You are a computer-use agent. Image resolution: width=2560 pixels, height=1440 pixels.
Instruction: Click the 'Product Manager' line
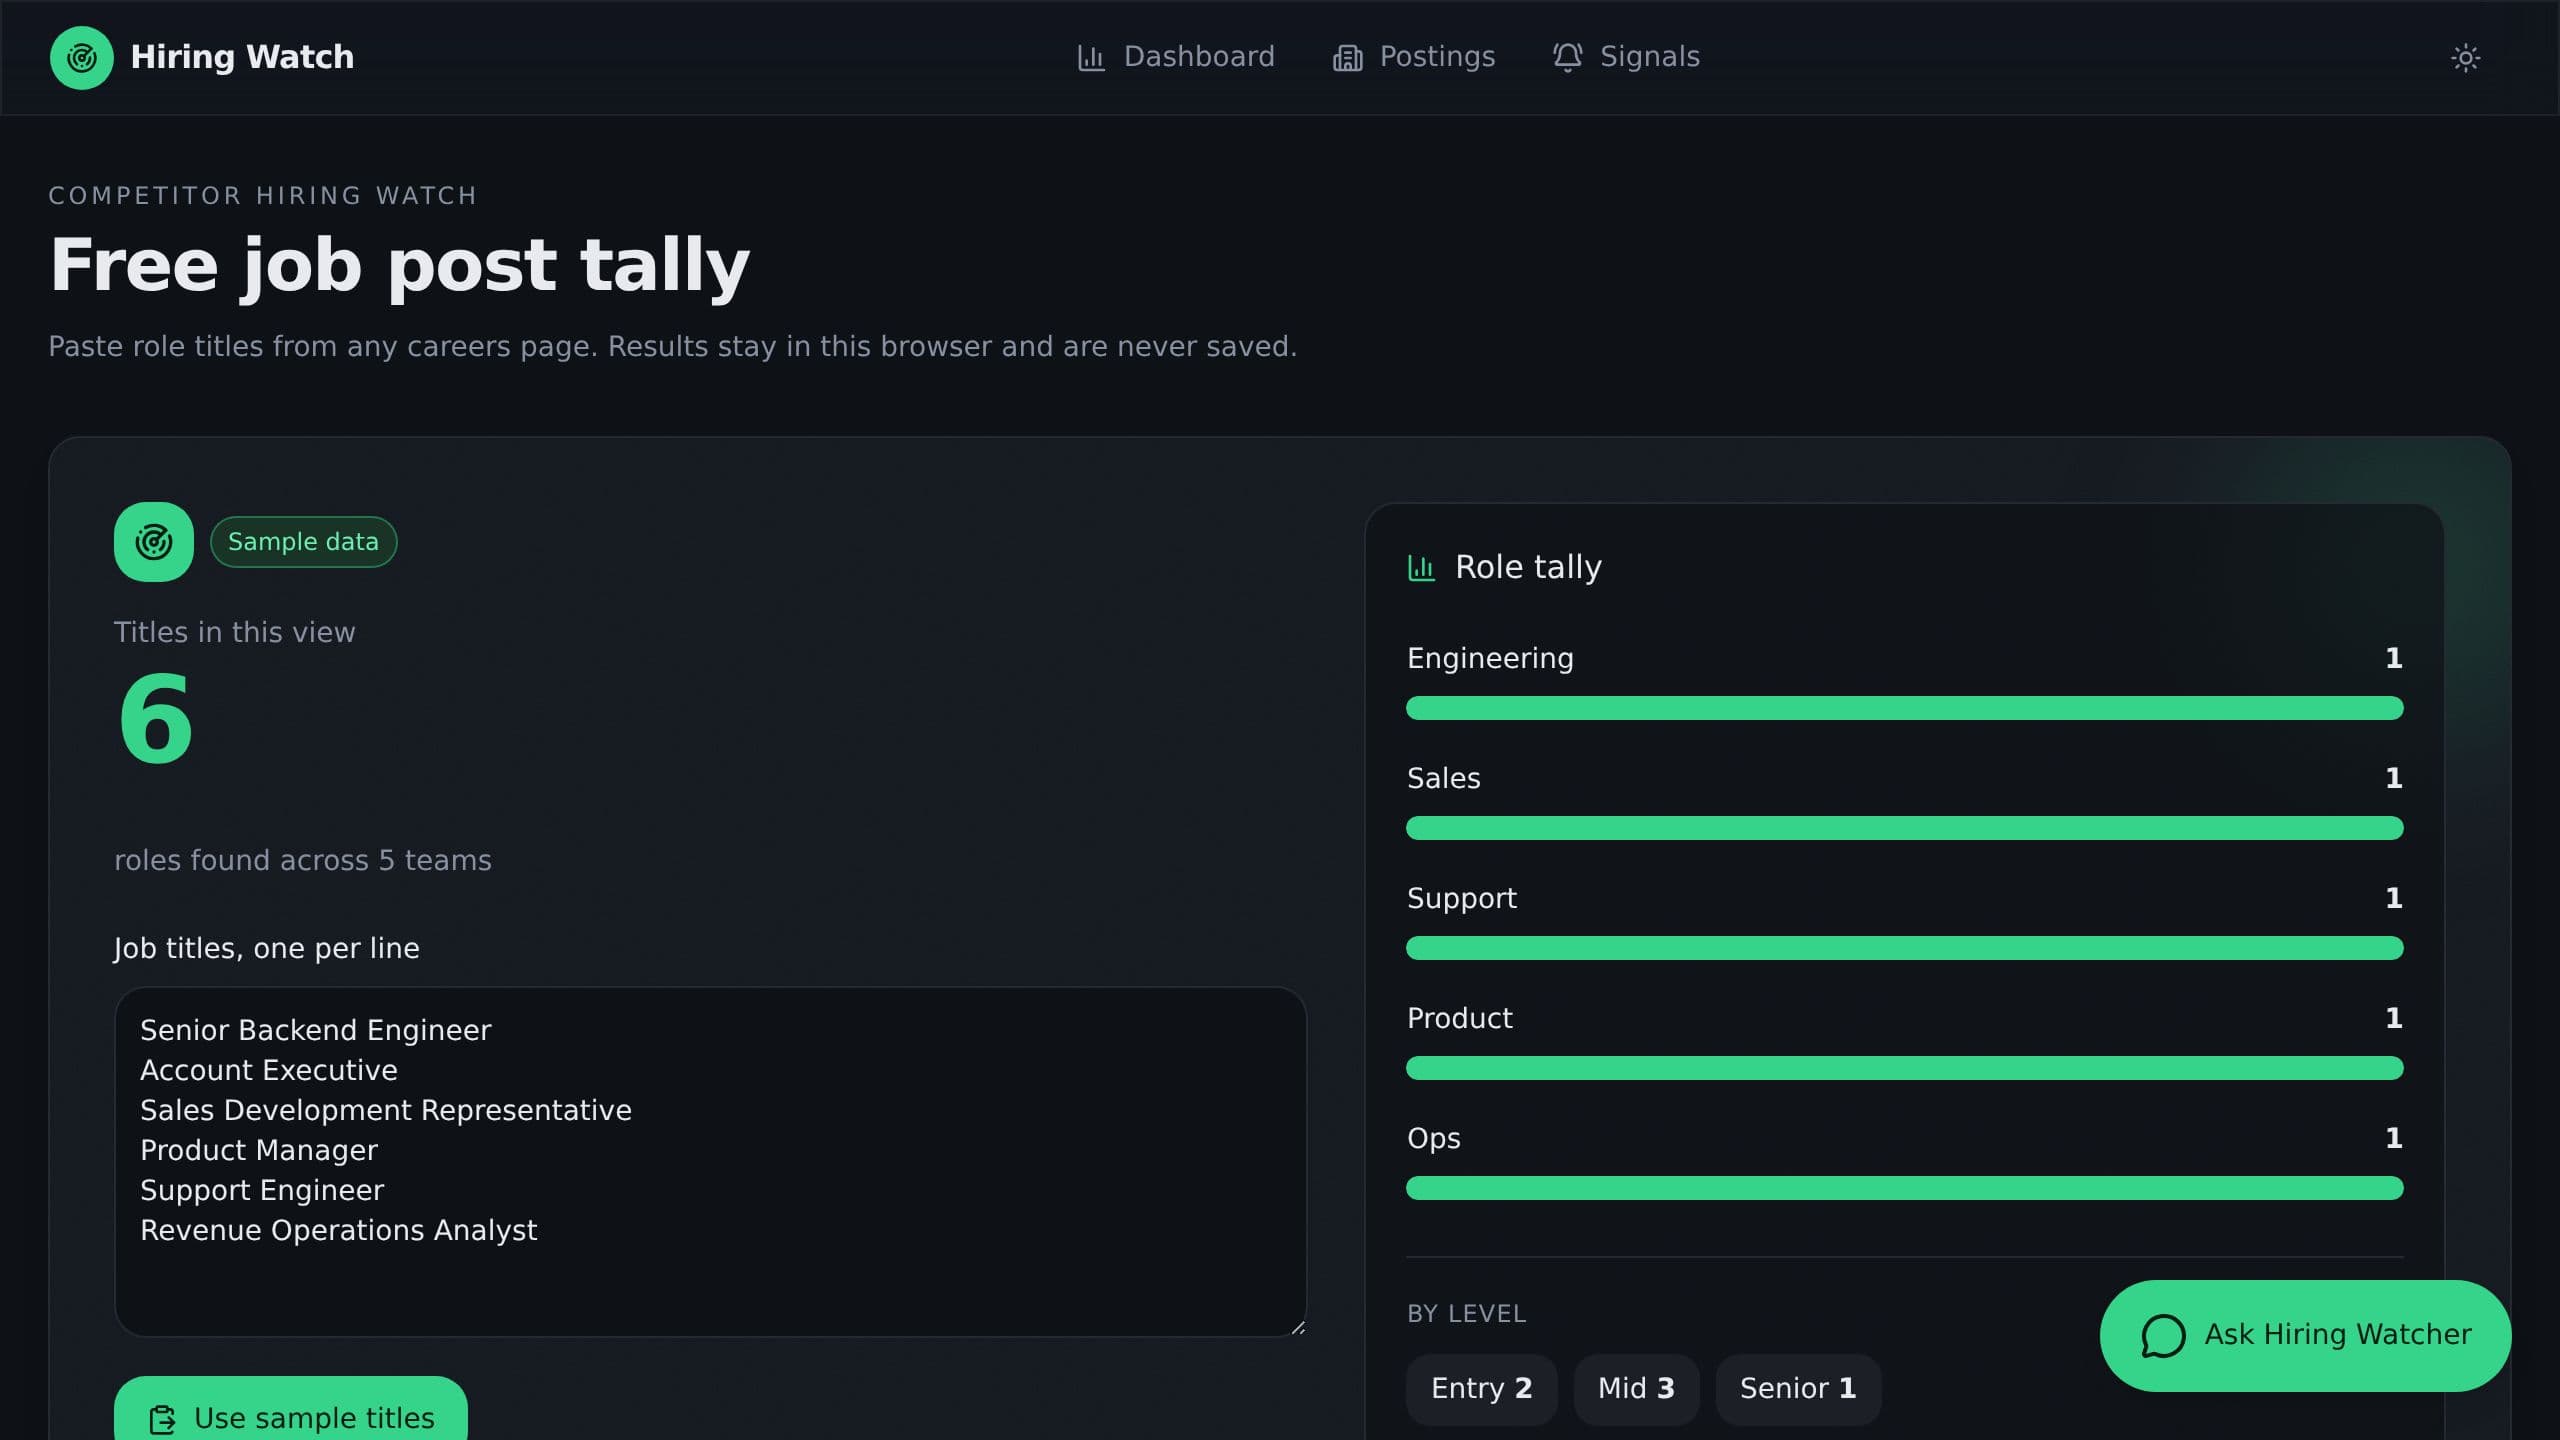click(x=259, y=1151)
